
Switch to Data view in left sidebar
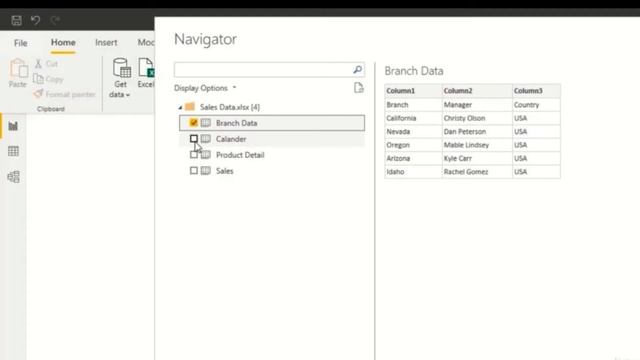point(13,151)
